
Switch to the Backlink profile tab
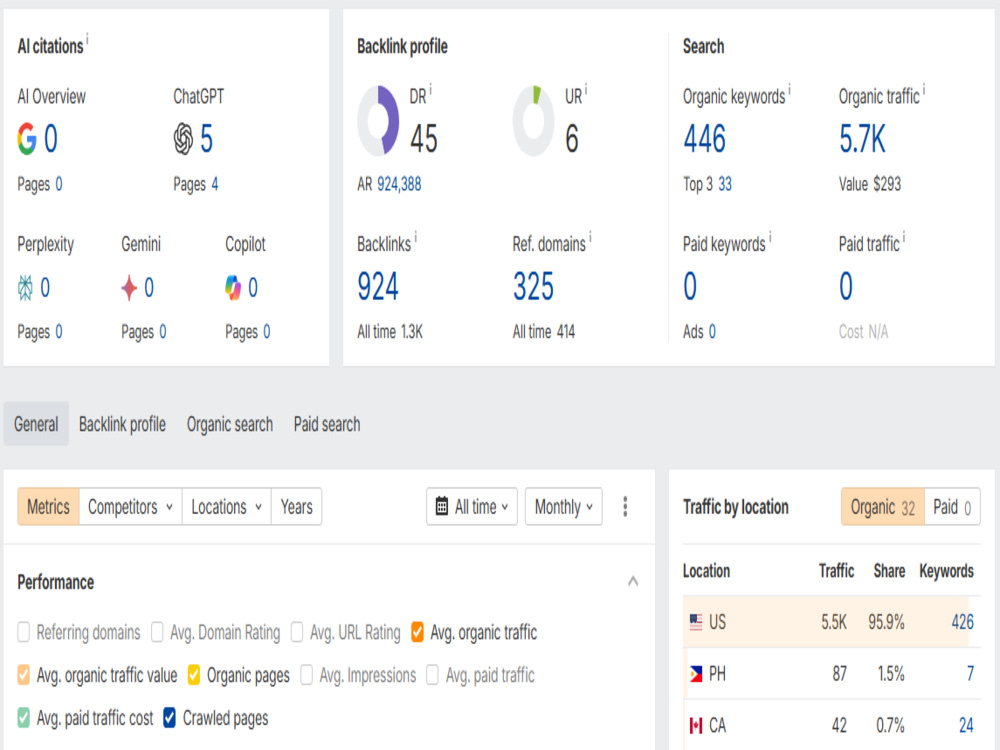[122, 423]
